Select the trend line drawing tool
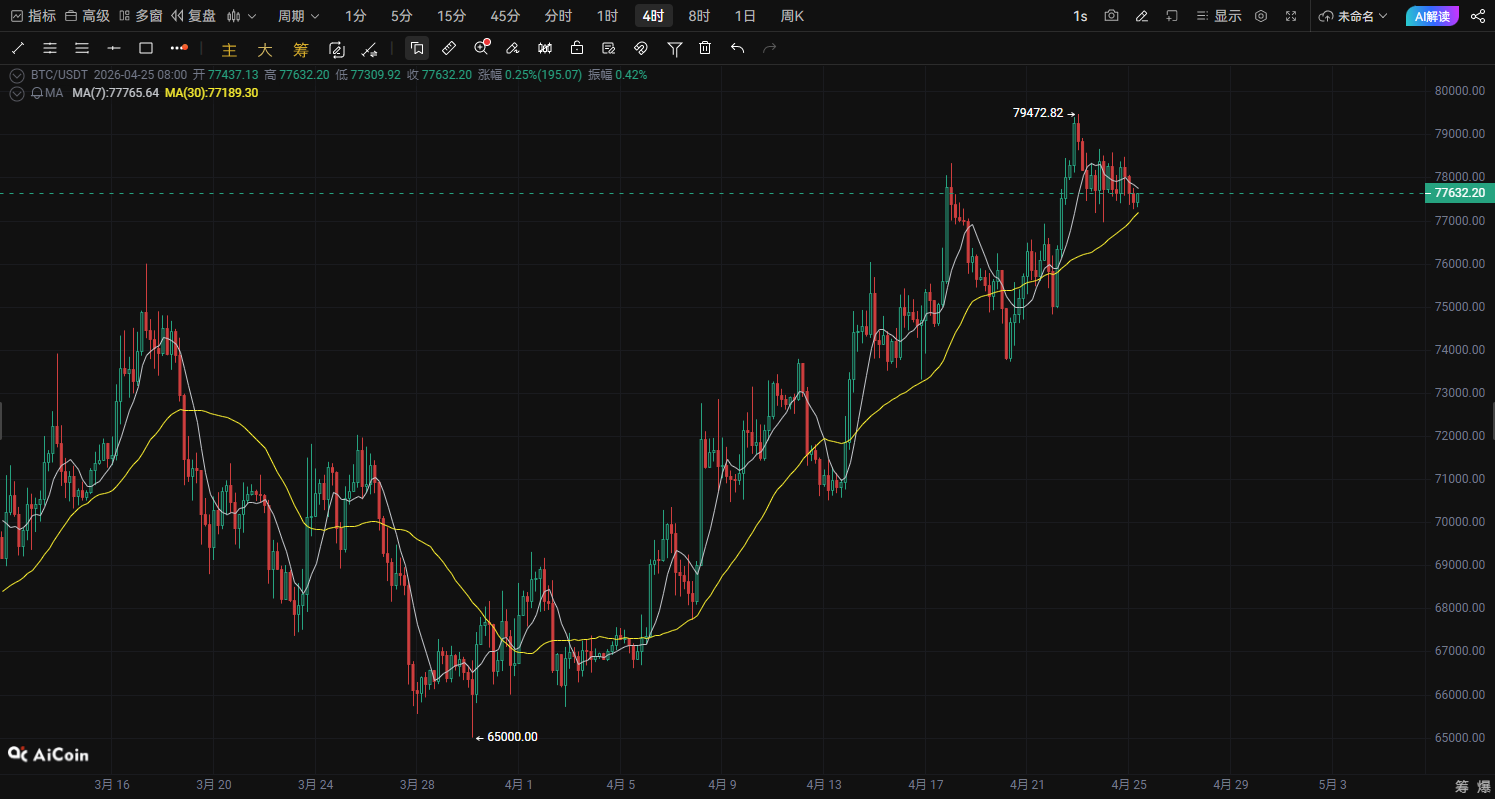The width and height of the screenshot is (1495, 799). pos(17,48)
